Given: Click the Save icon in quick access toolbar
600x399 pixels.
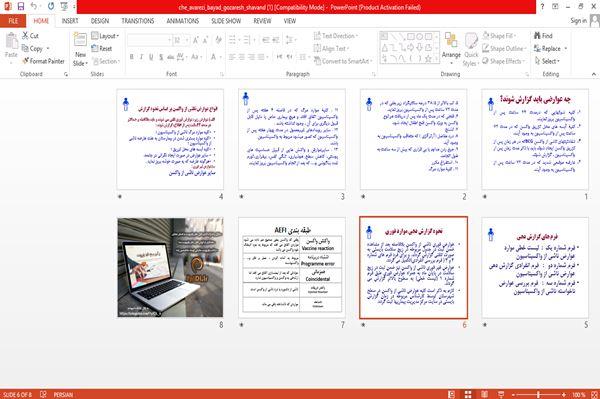Looking at the screenshot, I should [21, 6].
